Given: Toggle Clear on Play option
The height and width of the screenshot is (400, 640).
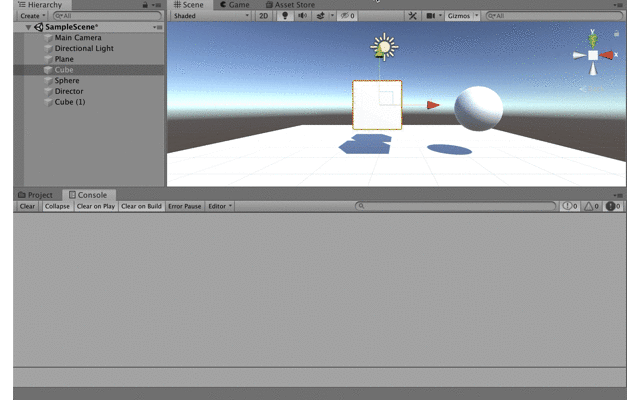Looking at the screenshot, I should point(96,206).
